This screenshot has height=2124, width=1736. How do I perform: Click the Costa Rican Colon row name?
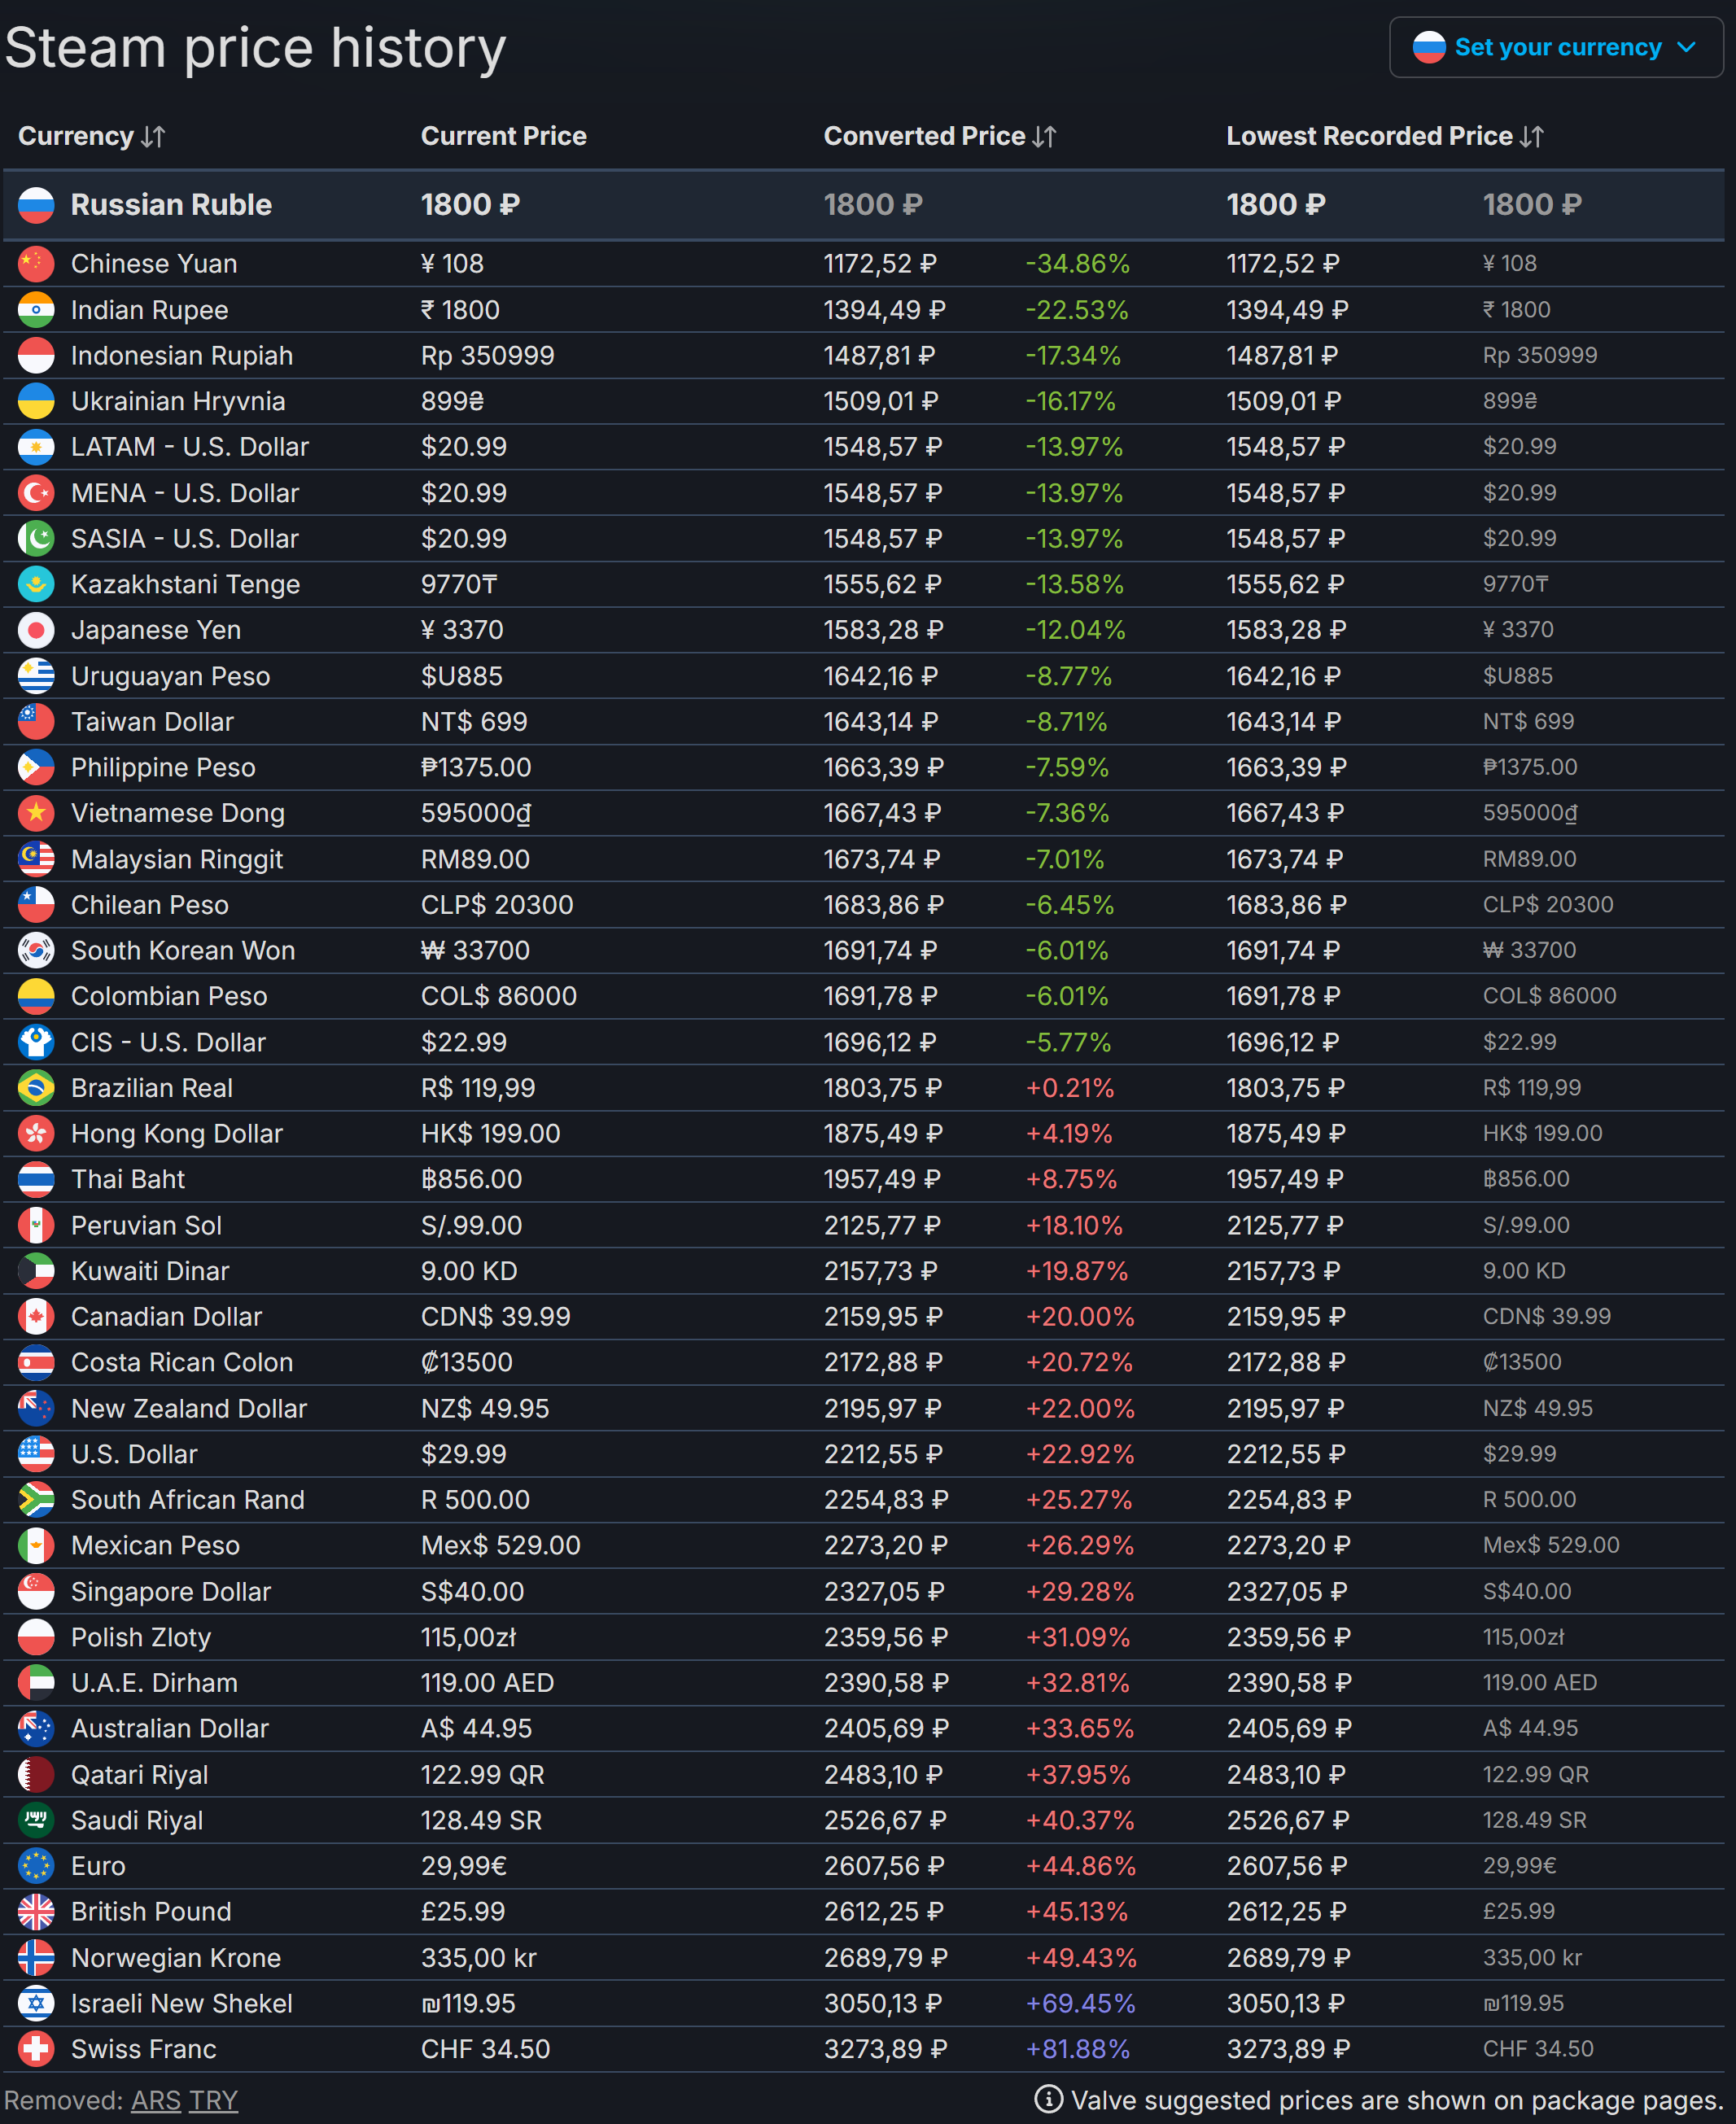[x=182, y=1362]
